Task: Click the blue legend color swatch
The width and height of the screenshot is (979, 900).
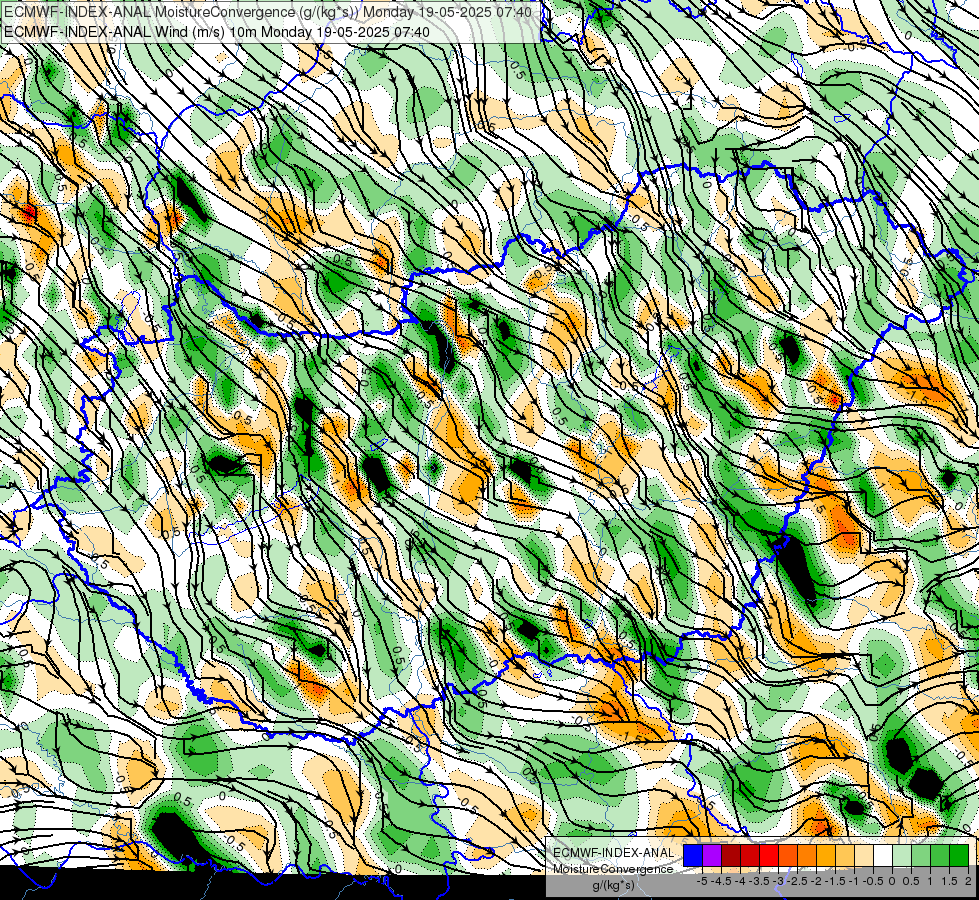Action: (x=693, y=855)
